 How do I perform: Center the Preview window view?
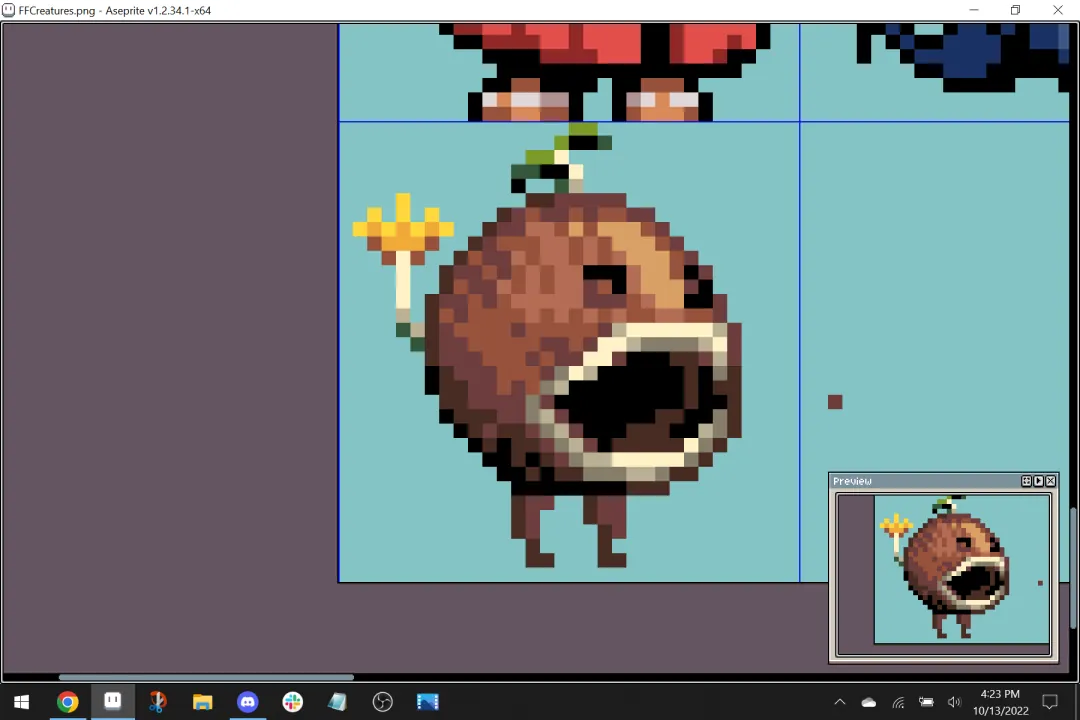[1026, 481]
